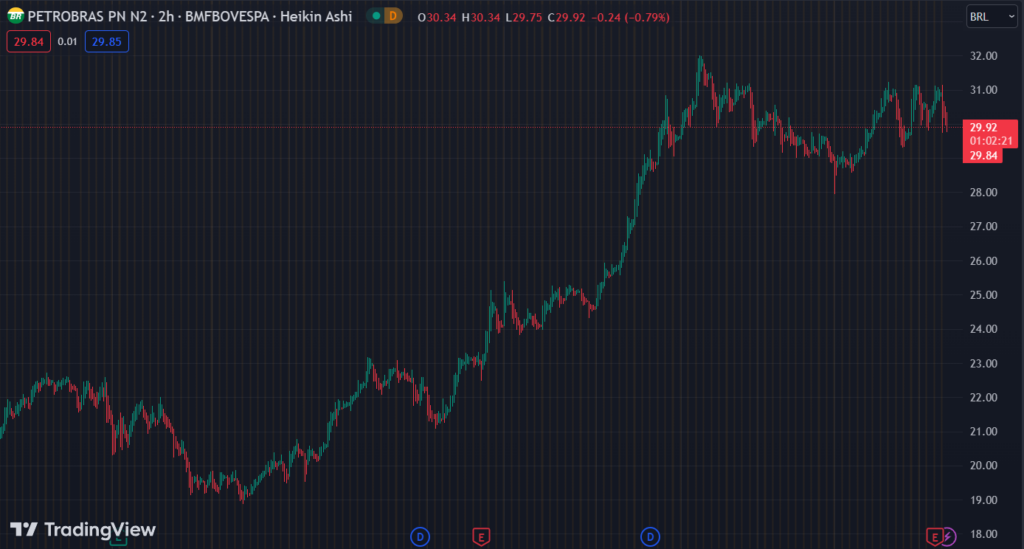
Task: Click the 26.00 price axis label
Action: [x=984, y=261]
